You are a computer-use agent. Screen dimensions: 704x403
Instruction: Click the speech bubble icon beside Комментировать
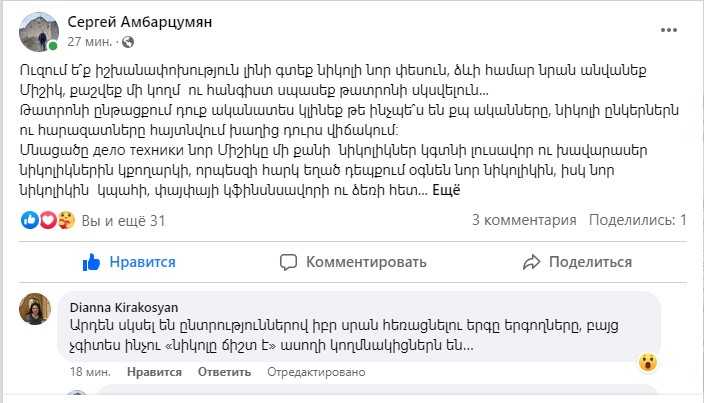pos(289,262)
